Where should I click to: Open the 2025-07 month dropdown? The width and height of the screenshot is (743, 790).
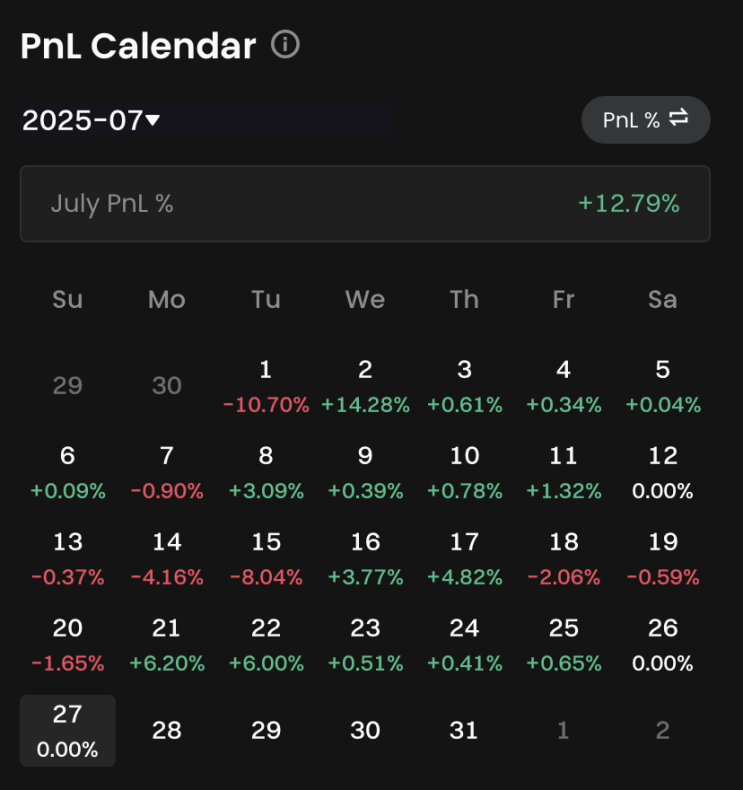click(x=91, y=121)
